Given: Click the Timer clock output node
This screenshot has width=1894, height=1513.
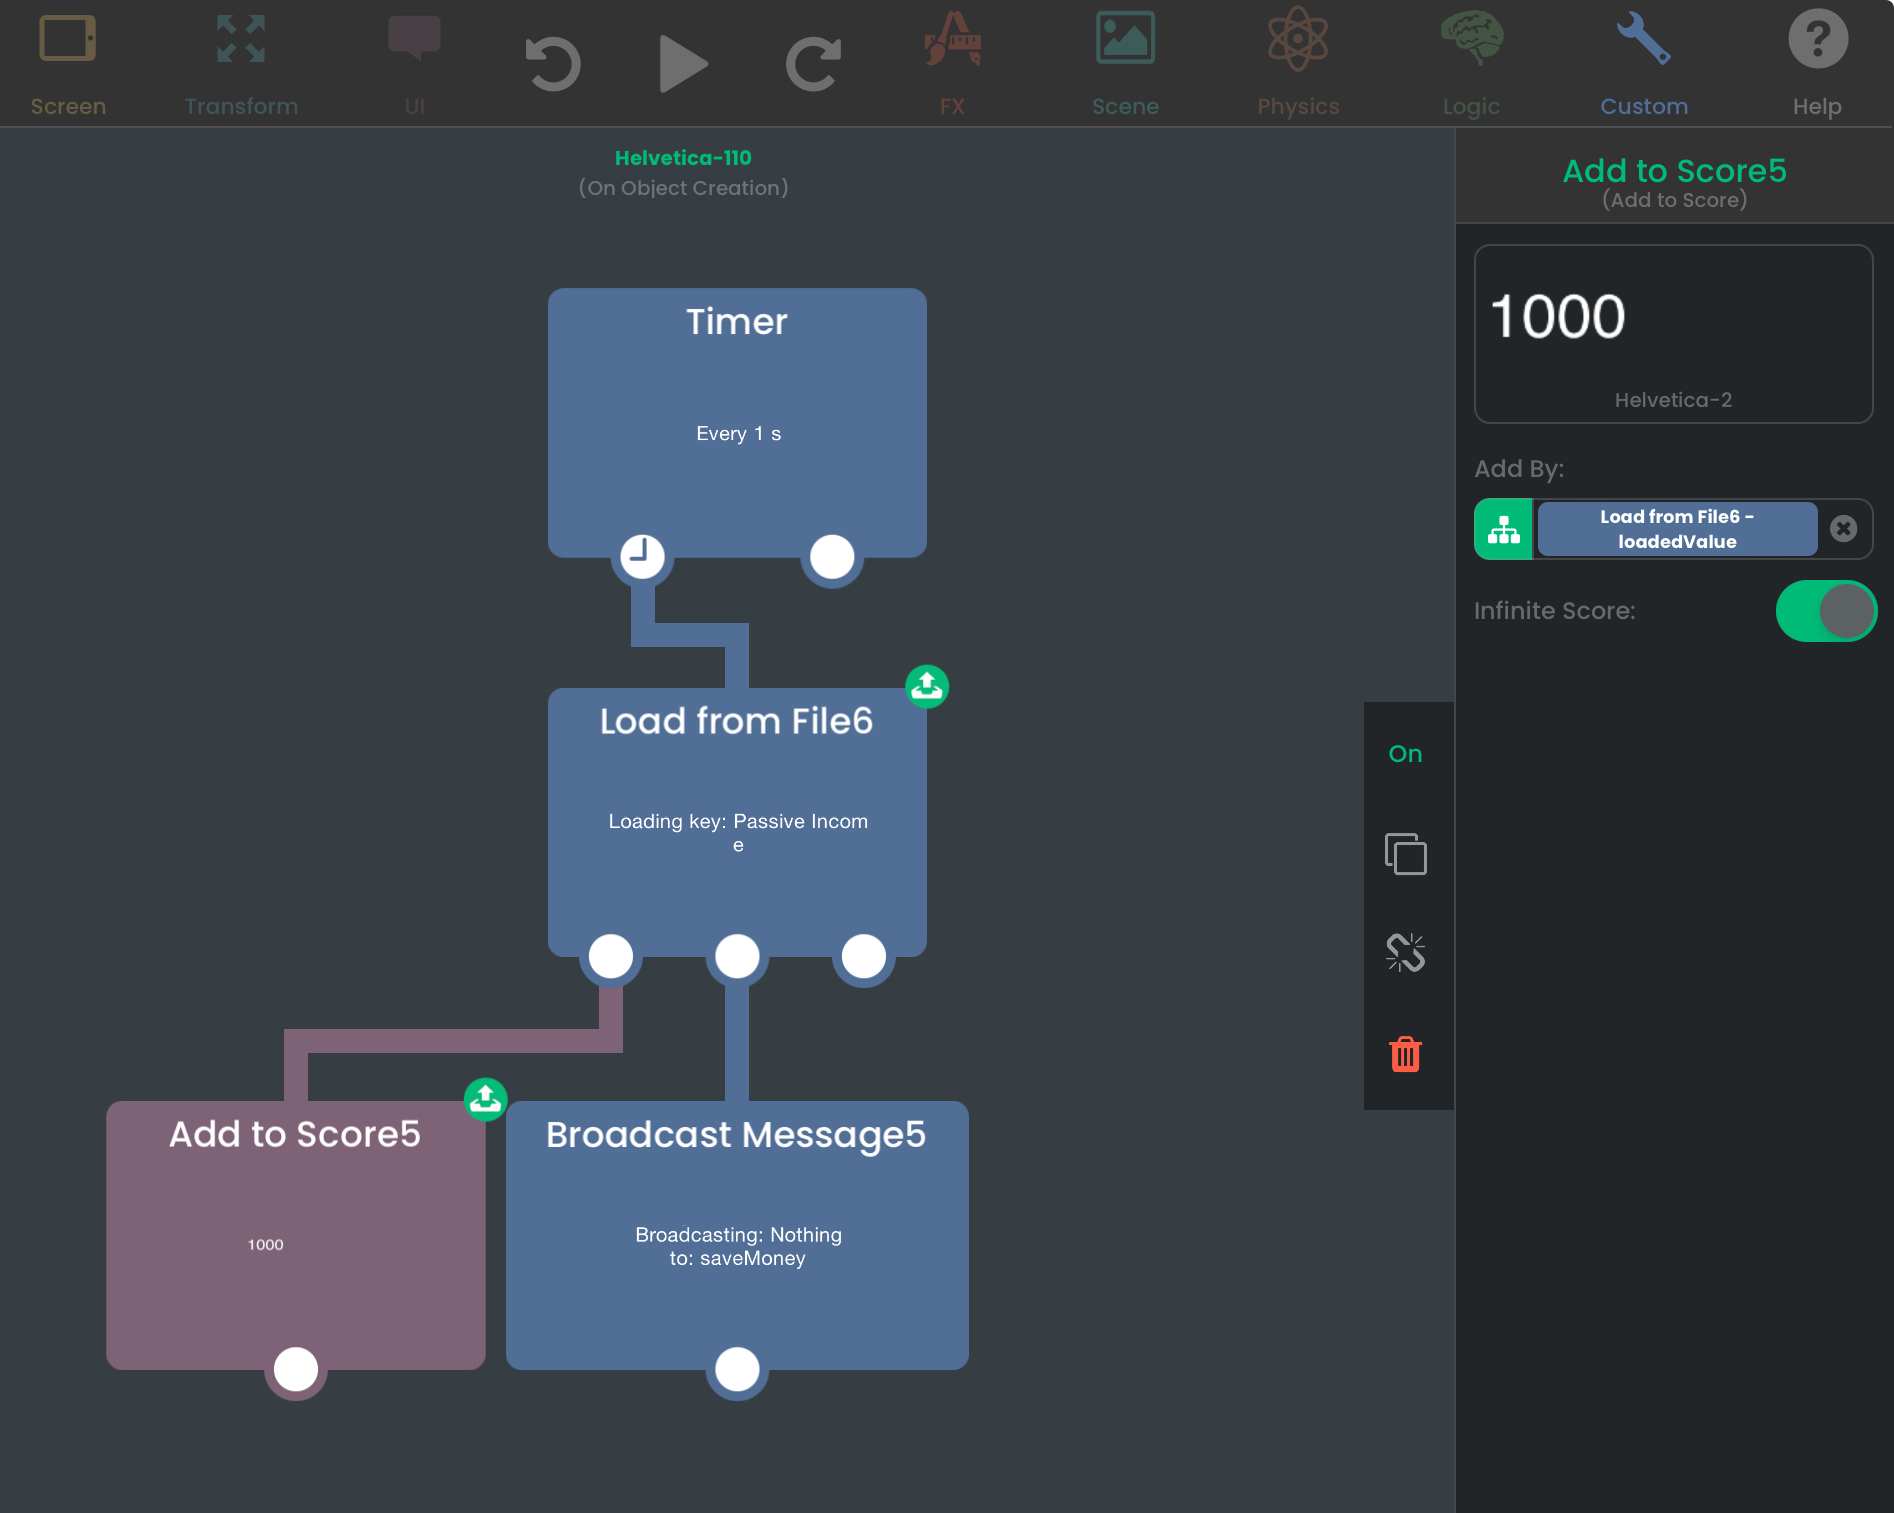Looking at the screenshot, I should 642,556.
